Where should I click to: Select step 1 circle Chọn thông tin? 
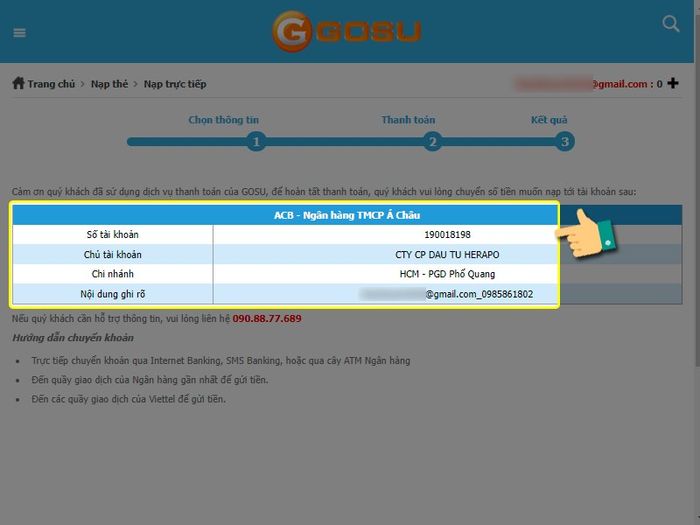(256, 142)
